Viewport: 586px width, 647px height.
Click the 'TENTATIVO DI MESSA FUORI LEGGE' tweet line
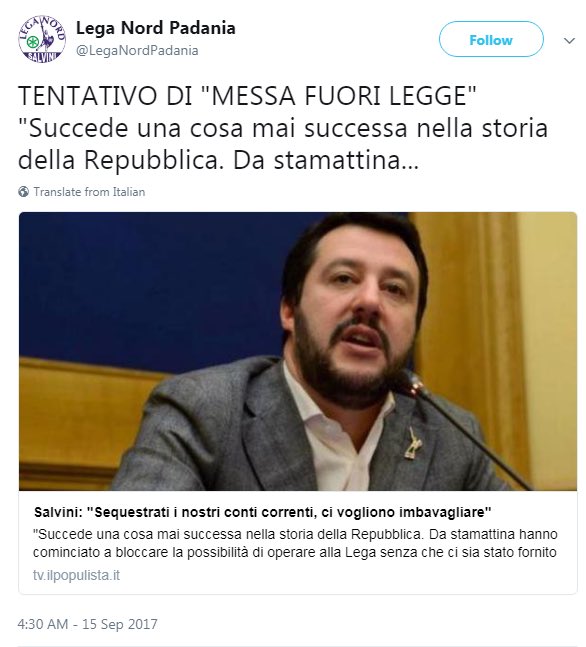click(247, 96)
